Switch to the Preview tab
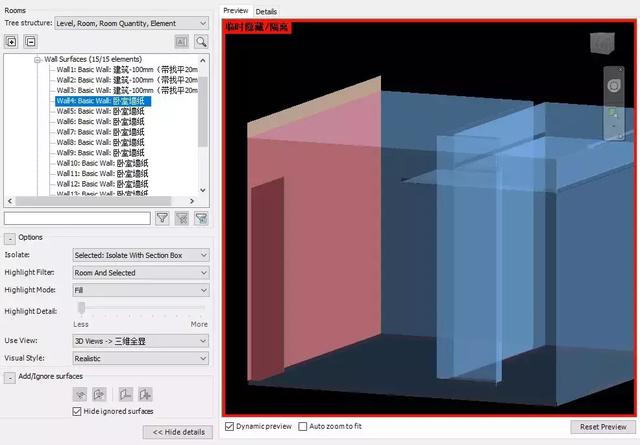 click(236, 11)
